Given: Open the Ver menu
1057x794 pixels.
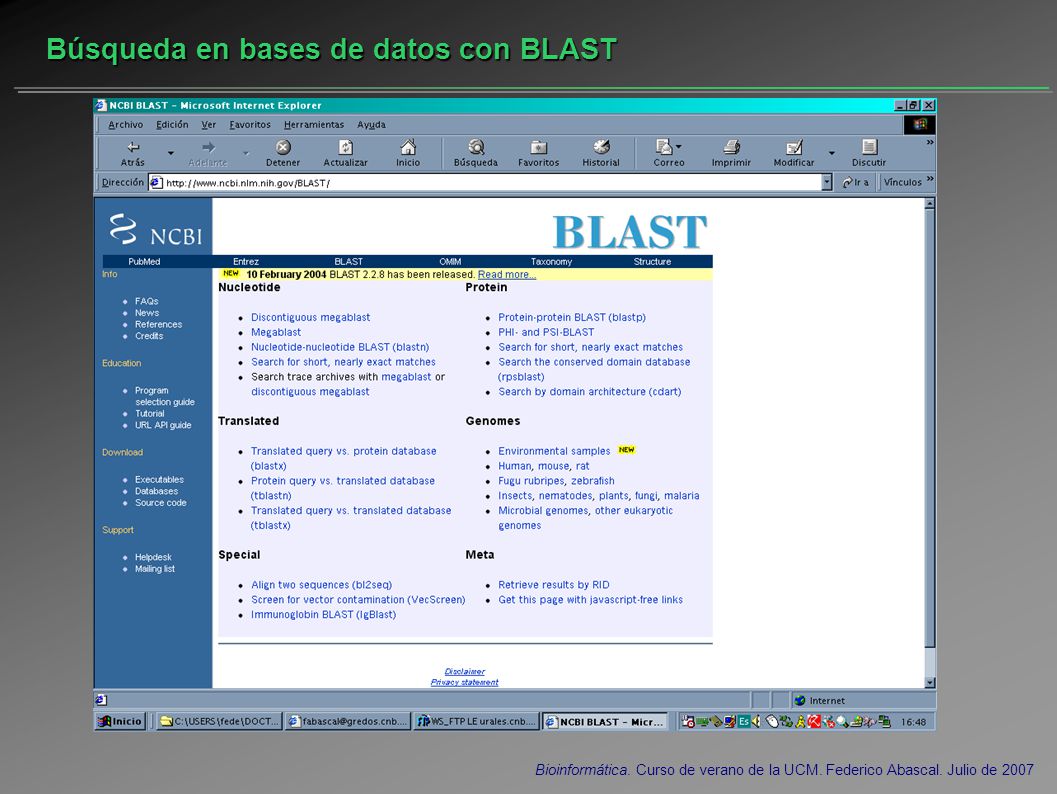Looking at the screenshot, I should point(208,125).
